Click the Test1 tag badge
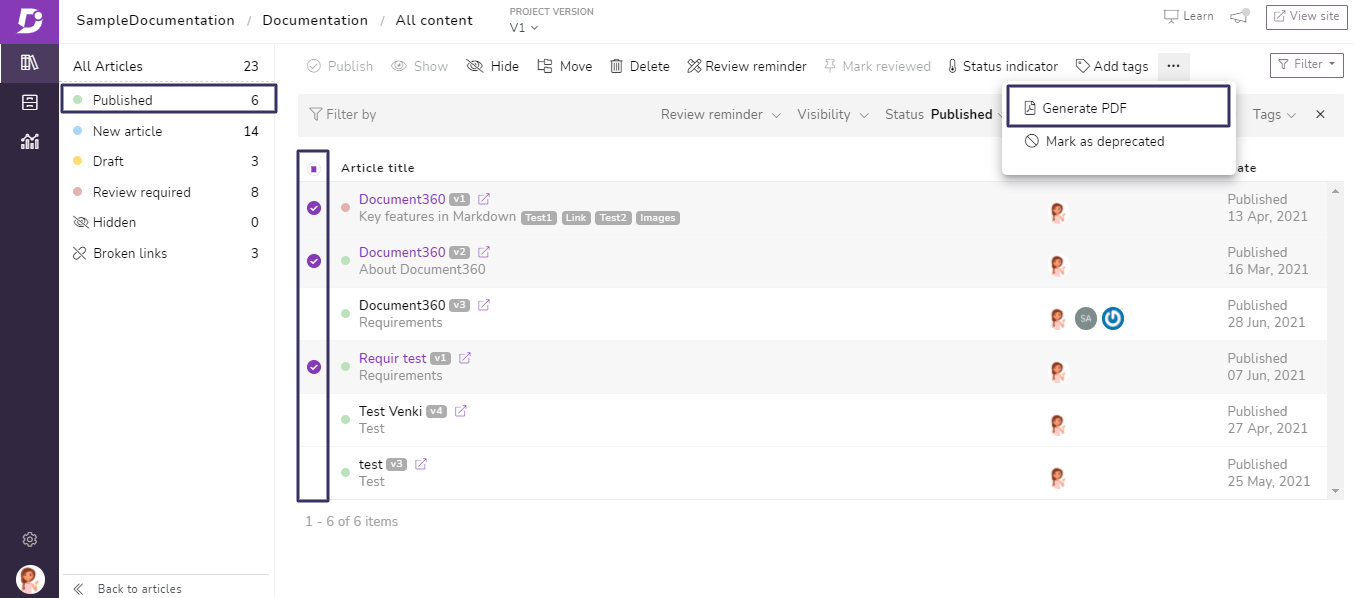Viewport: 1354px width, 598px height. [x=539, y=217]
